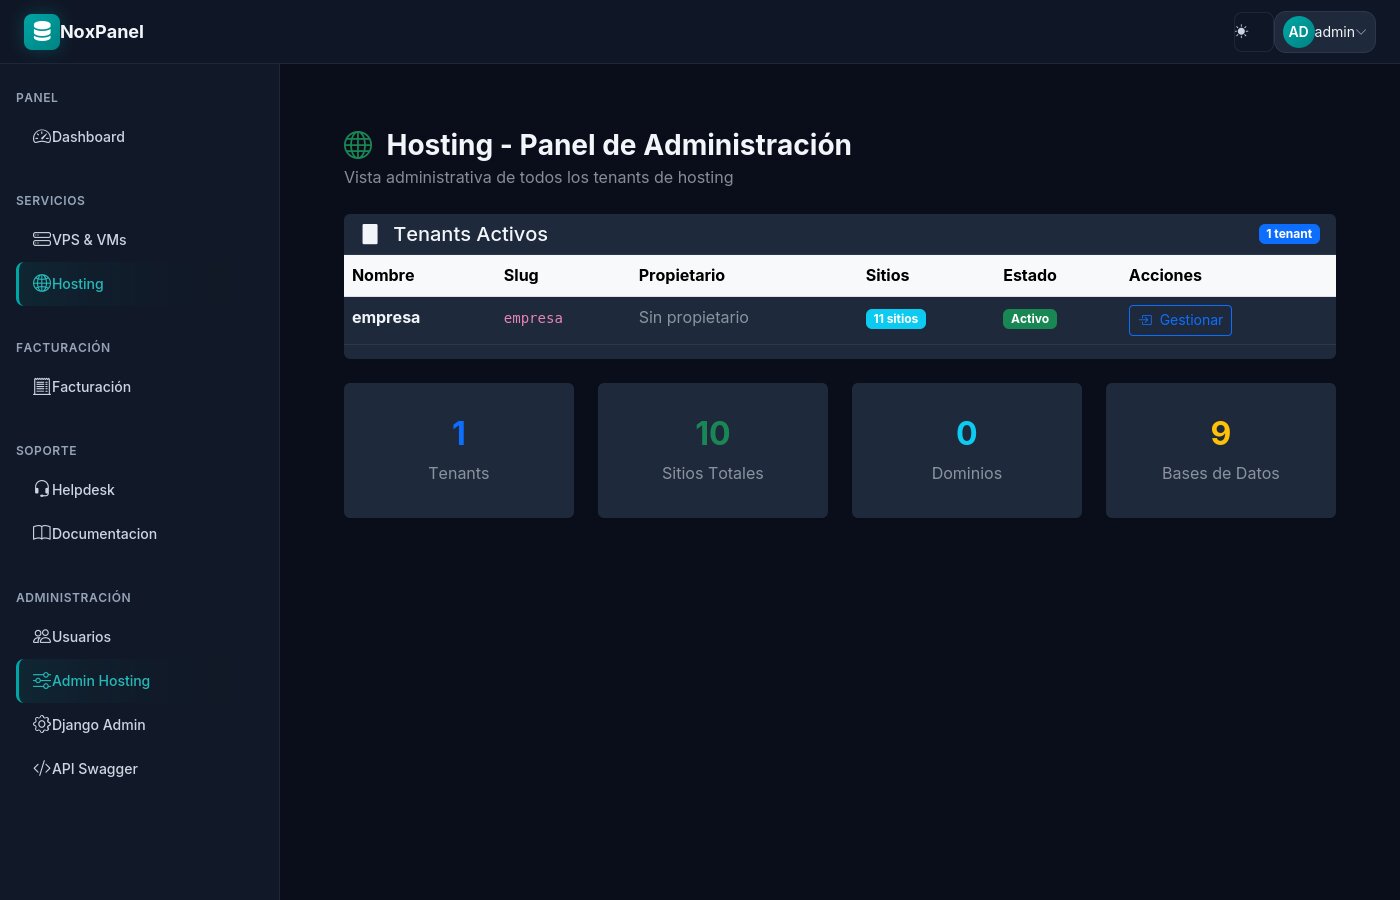
Task: Click the VPS & VMs server icon
Action: [x=42, y=240]
